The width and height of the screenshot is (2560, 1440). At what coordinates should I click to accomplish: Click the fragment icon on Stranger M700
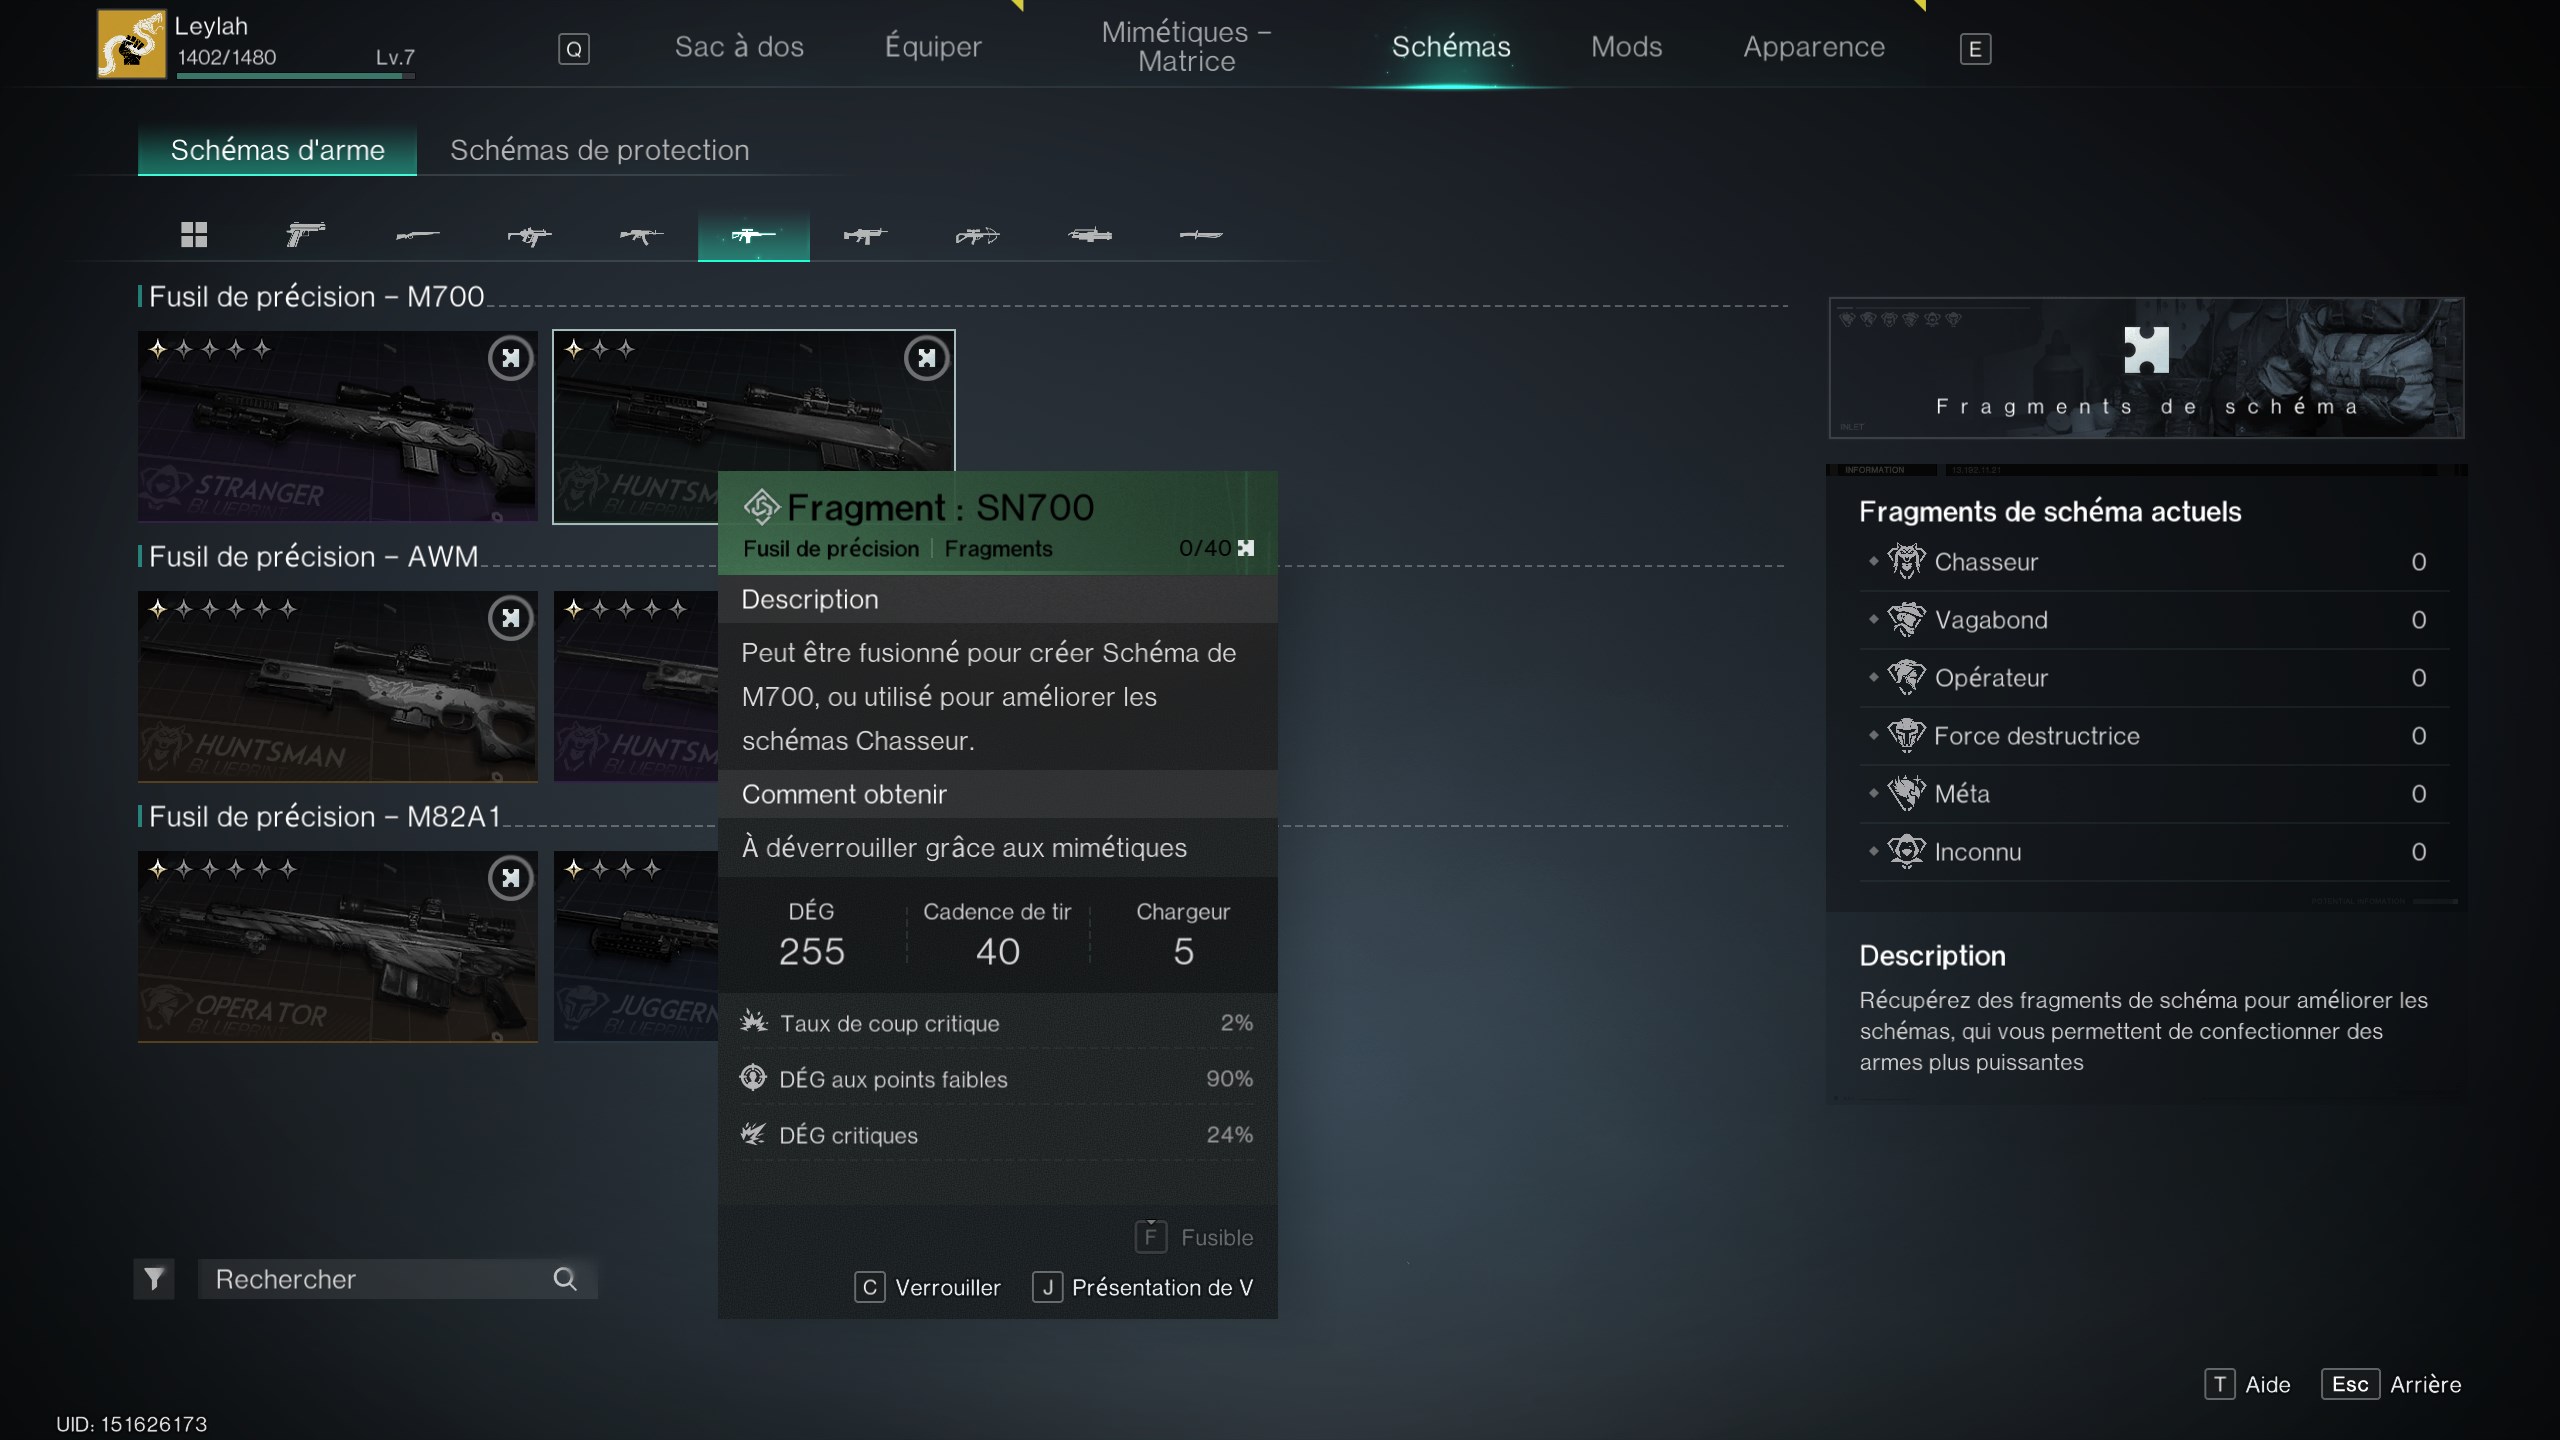(511, 358)
